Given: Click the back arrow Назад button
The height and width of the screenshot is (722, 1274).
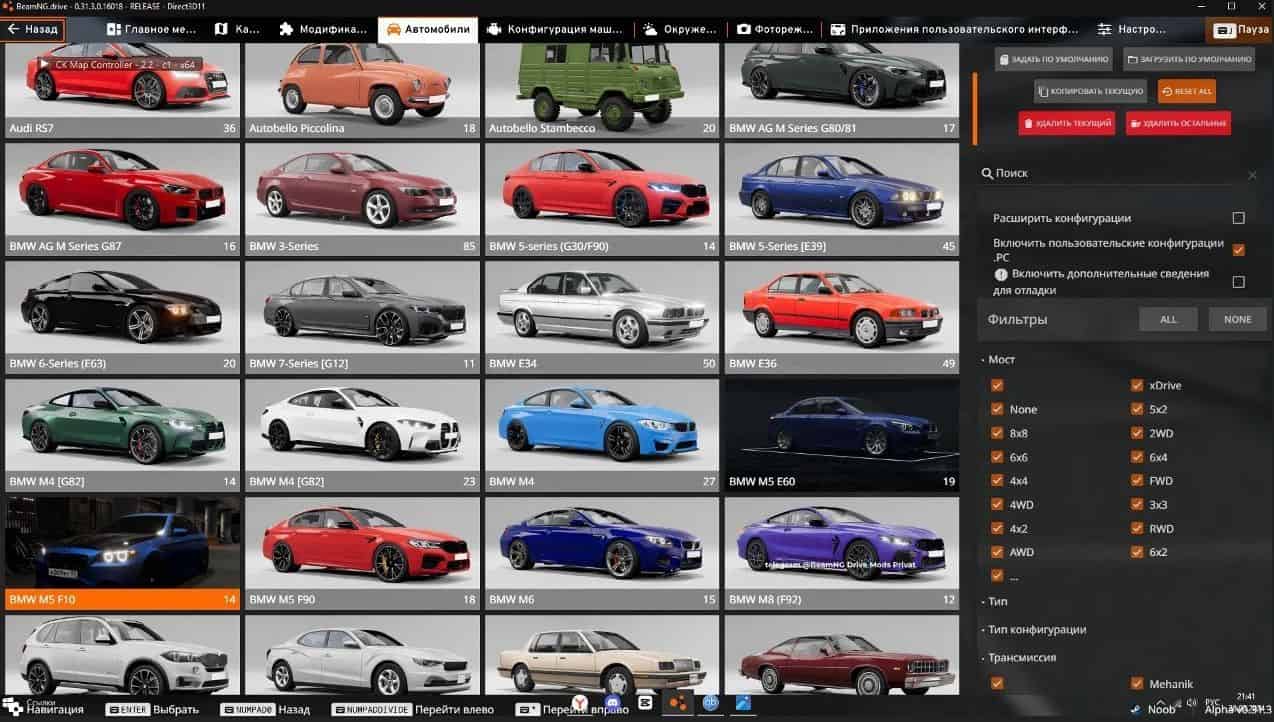Looking at the screenshot, I should [33, 29].
